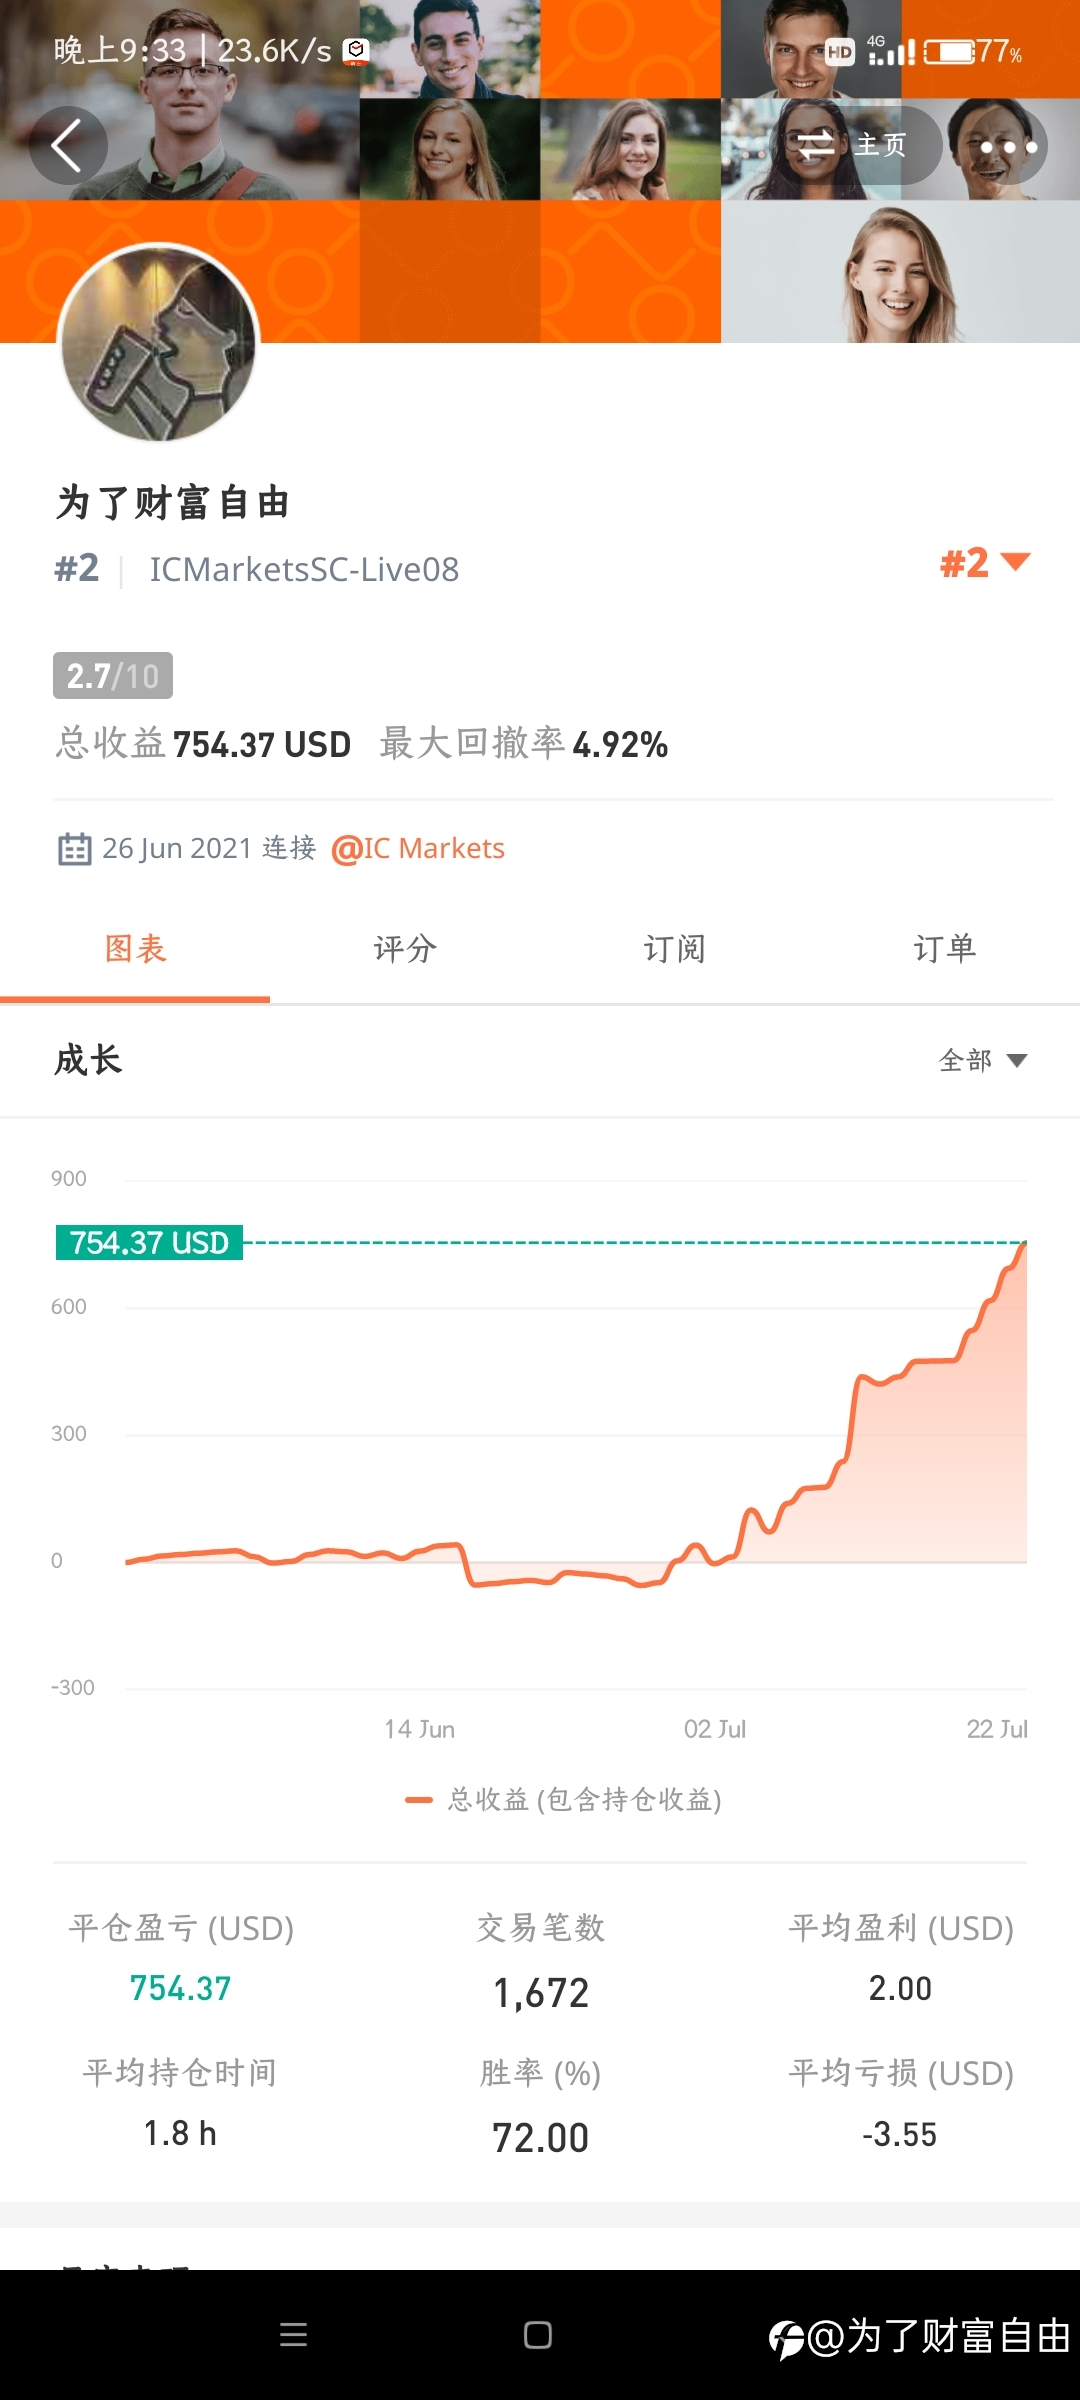Switch to the 评分 tab
Screen dimensions: 1080x2400
coord(405,948)
